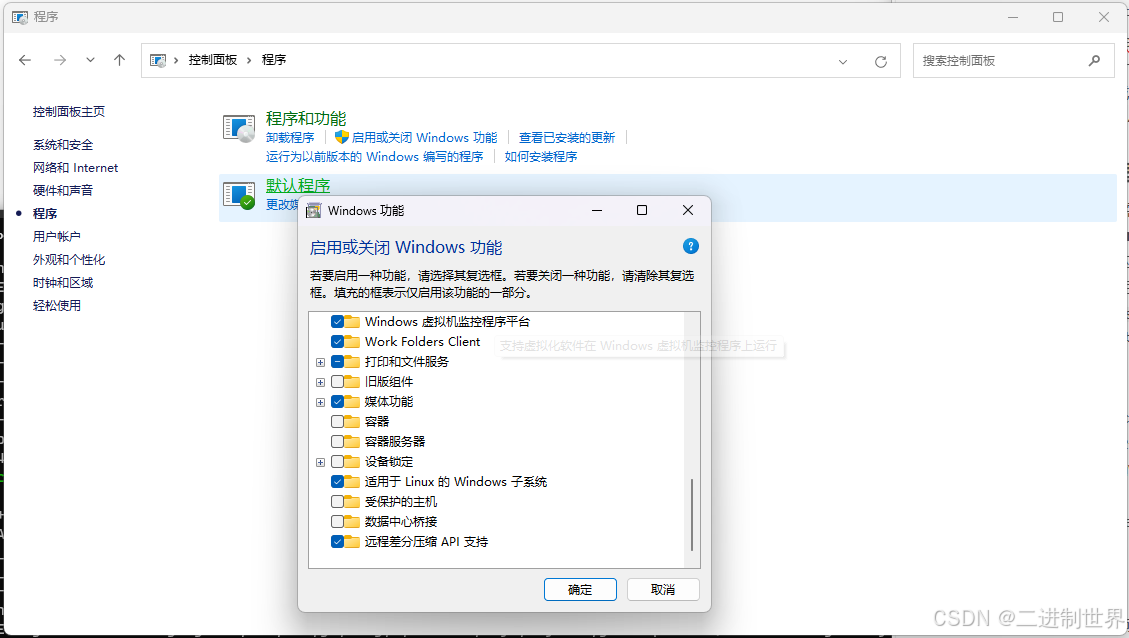The height and width of the screenshot is (638, 1129).
Task: Click the 如何安装程序 link
Action: 541,157
